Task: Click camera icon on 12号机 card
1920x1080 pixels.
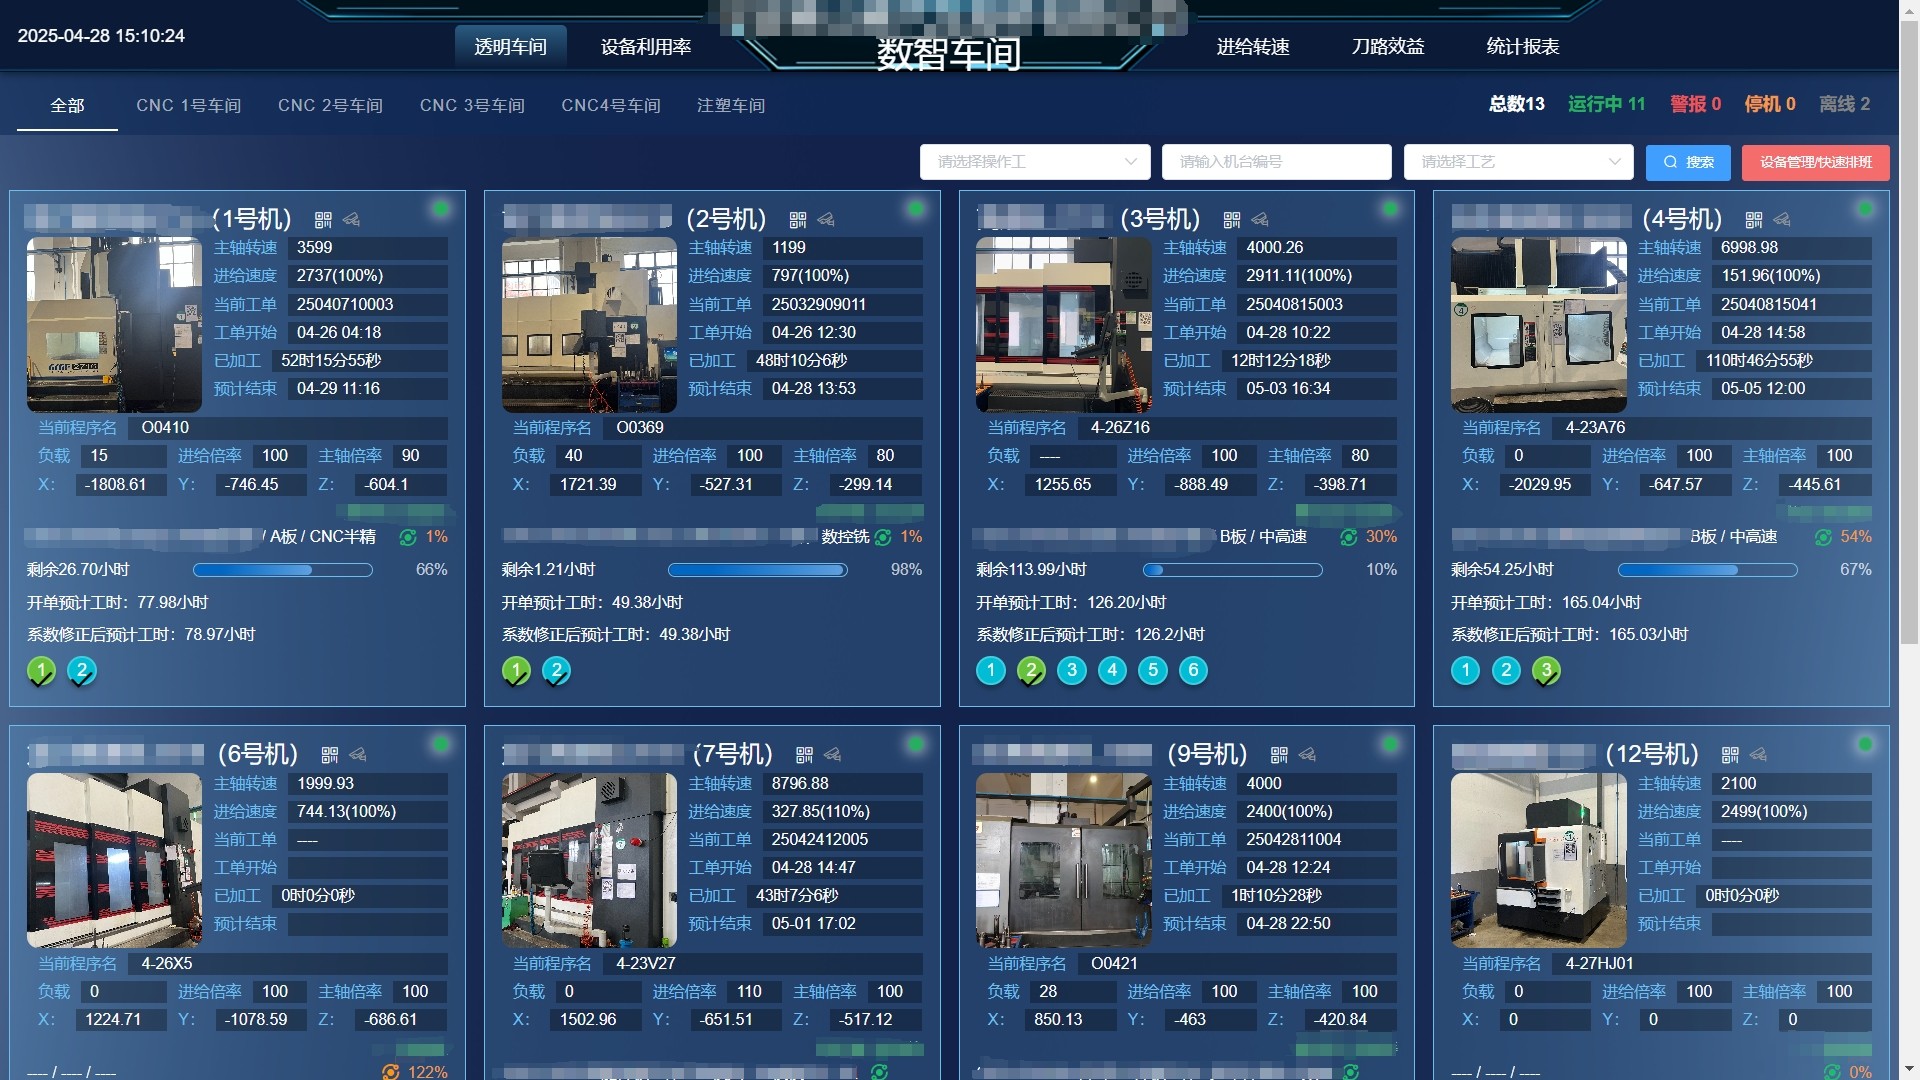Action: (x=1759, y=755)
